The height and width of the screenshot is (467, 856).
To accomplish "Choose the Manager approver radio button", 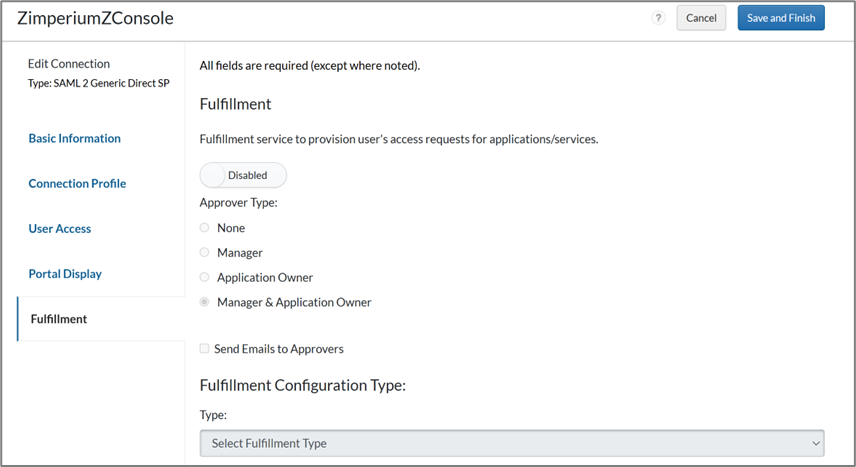I will click(x=205, y=253).
